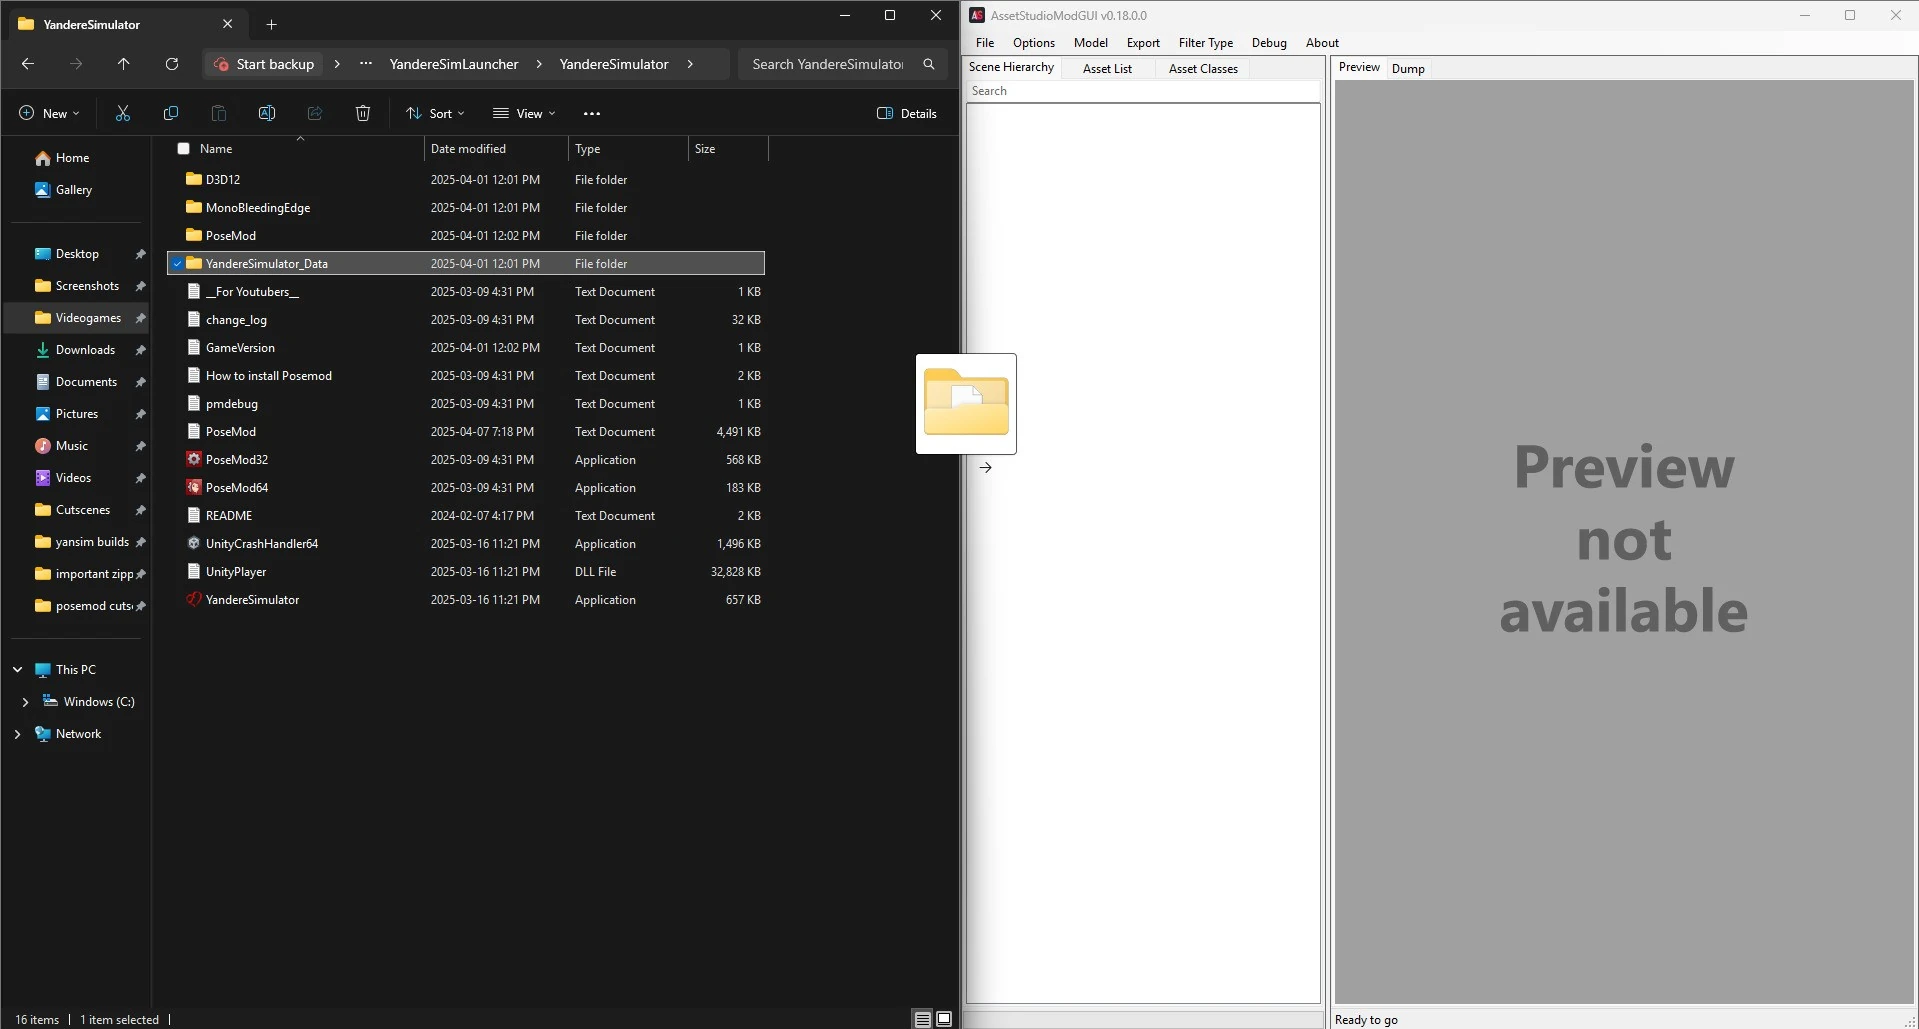The width and height of the screenshot is (1919, 1029).
Task: Click the AssetStudioModGUI title bar icon
Action: (977, 15)
